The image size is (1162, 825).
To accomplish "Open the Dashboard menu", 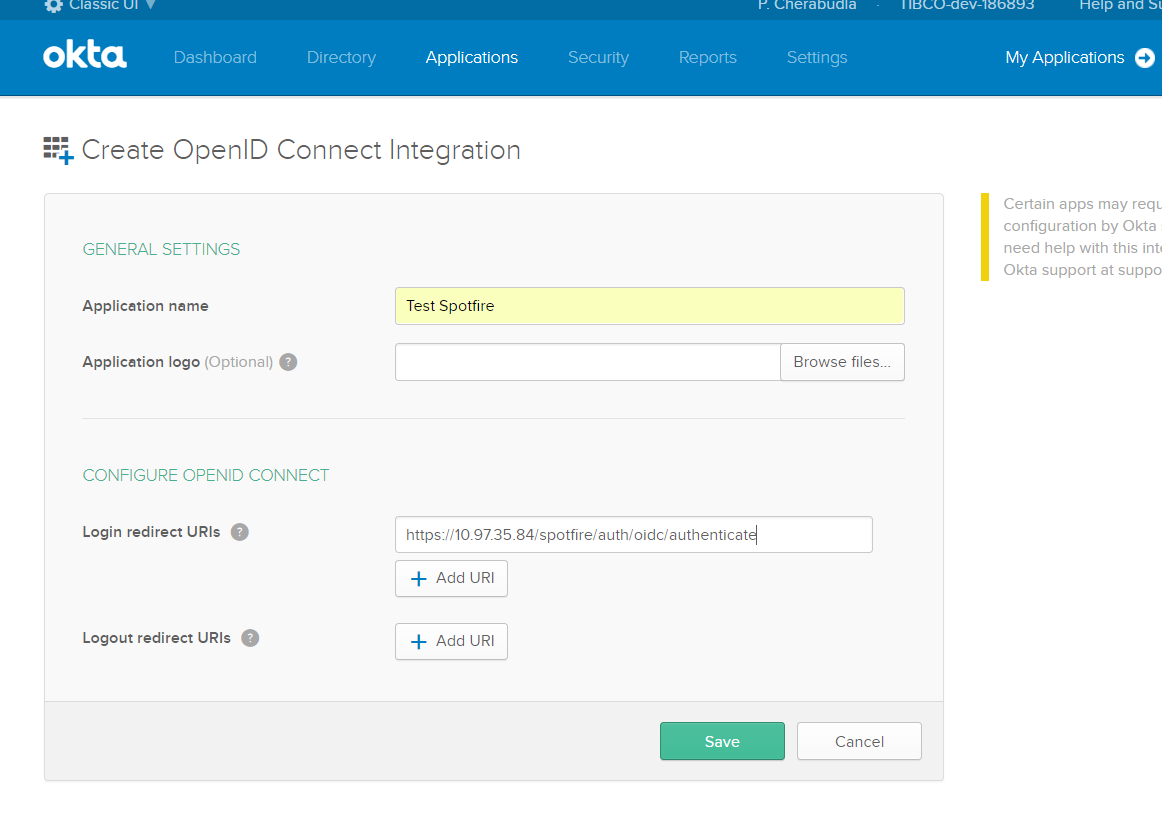I will 215,58.
